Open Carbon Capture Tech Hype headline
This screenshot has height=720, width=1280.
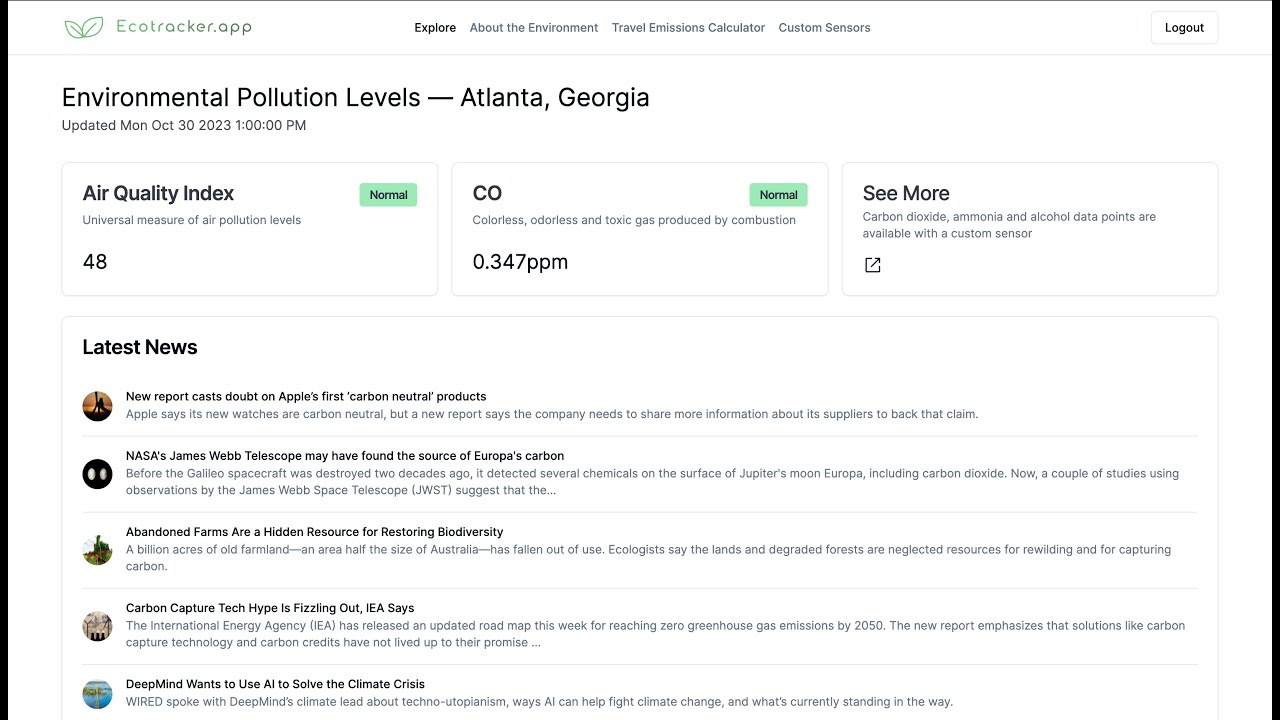[x=270, y=608]
